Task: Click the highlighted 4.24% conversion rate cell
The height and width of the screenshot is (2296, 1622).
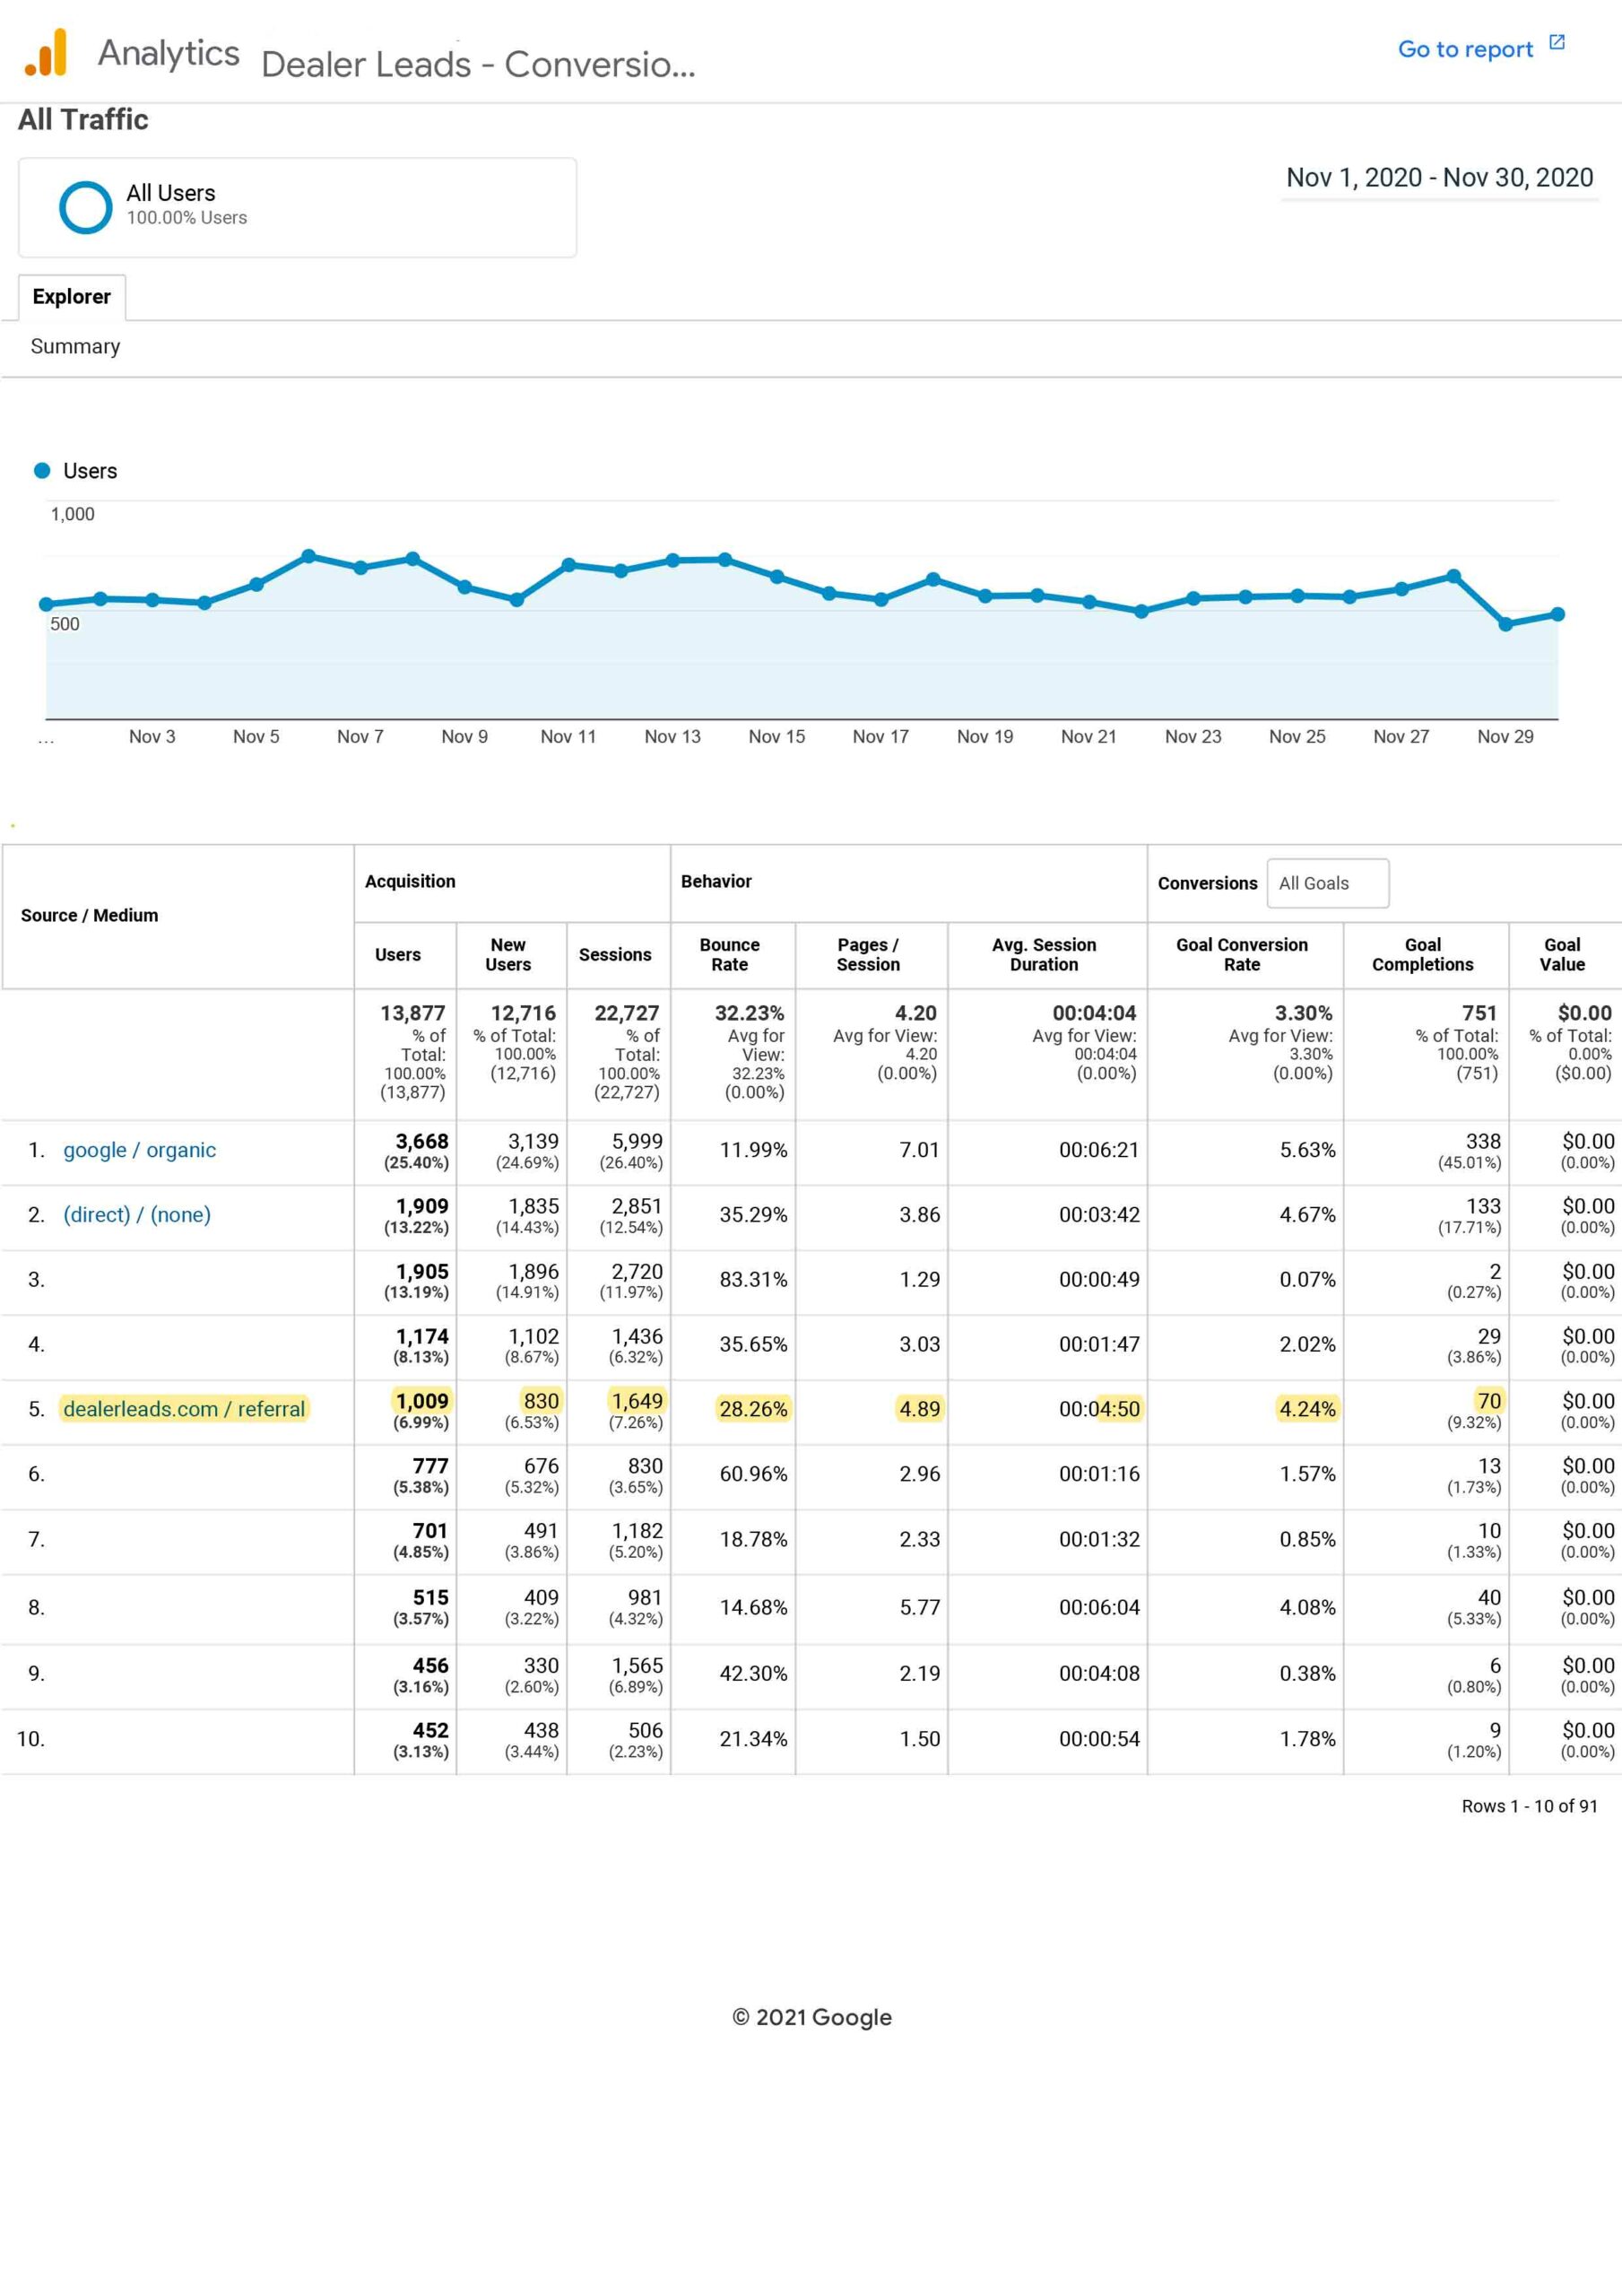Action: tap(1307, 1409)
